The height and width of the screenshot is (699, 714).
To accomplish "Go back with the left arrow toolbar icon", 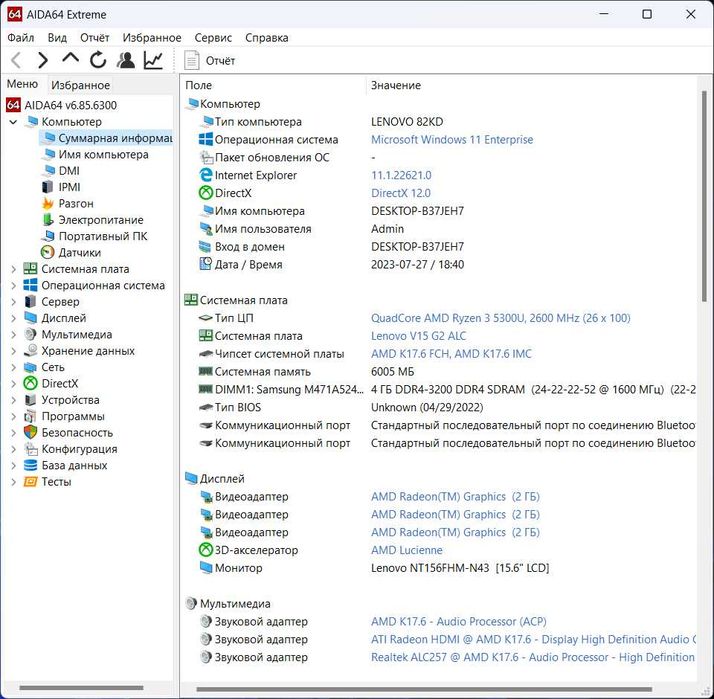I will tap(16, 60).
